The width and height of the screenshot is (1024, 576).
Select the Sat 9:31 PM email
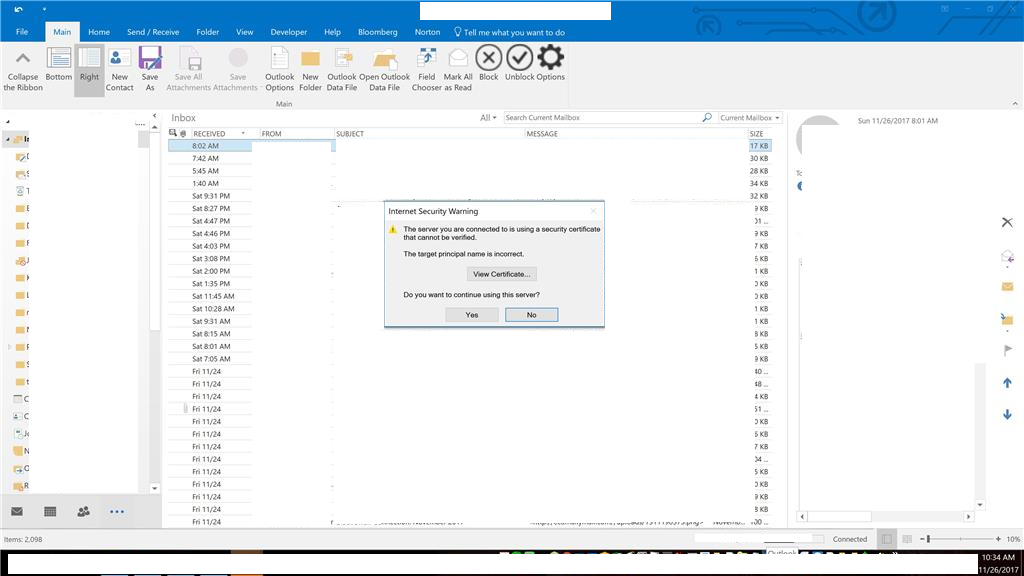click(469, 196)
